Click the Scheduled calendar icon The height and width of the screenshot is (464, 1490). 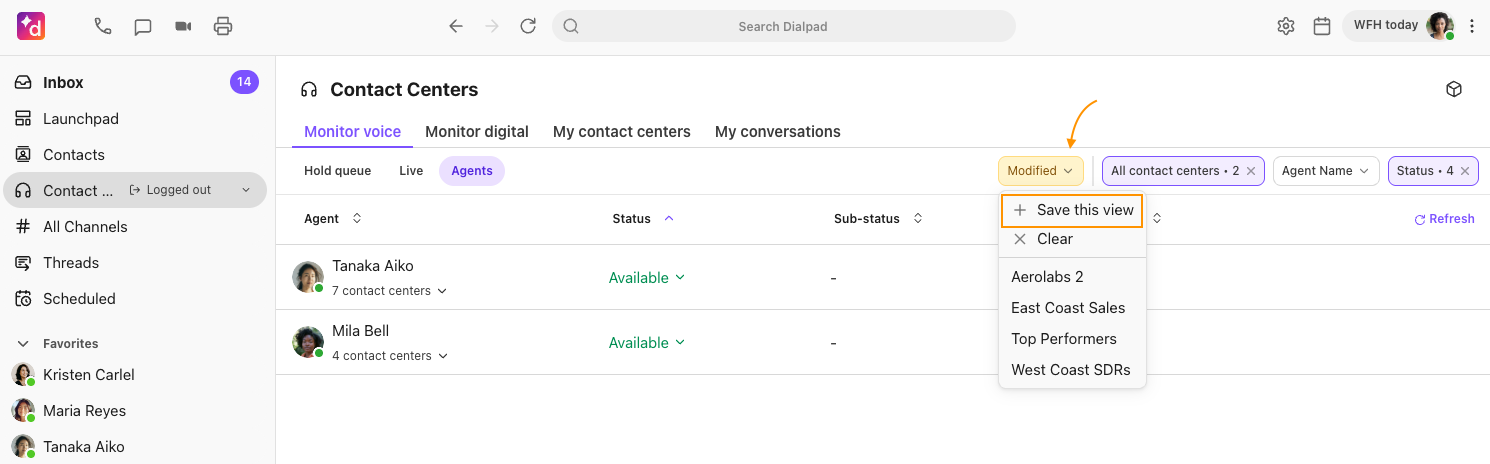coord(23,299)
